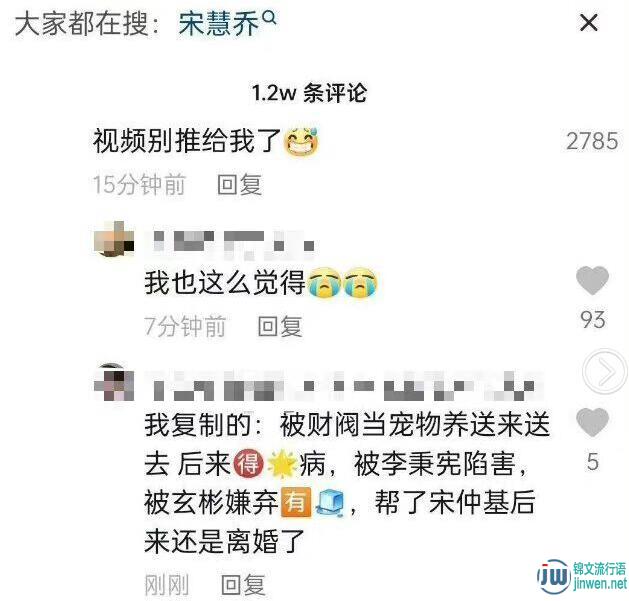Tap the circular arrow button on the right
The height and width of the screenshot is (601, 629).
[x=605, y=371]
